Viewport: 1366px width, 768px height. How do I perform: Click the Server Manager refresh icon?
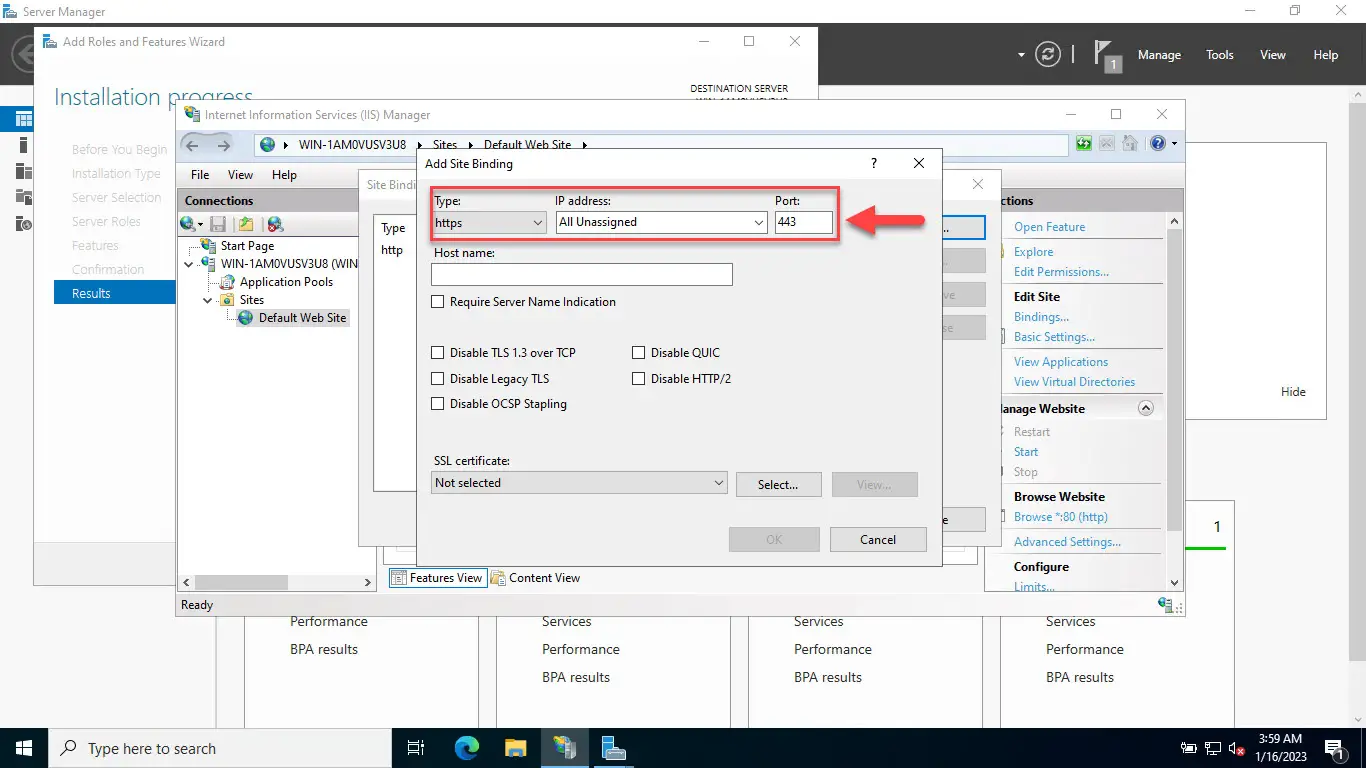coord(1047,55)
